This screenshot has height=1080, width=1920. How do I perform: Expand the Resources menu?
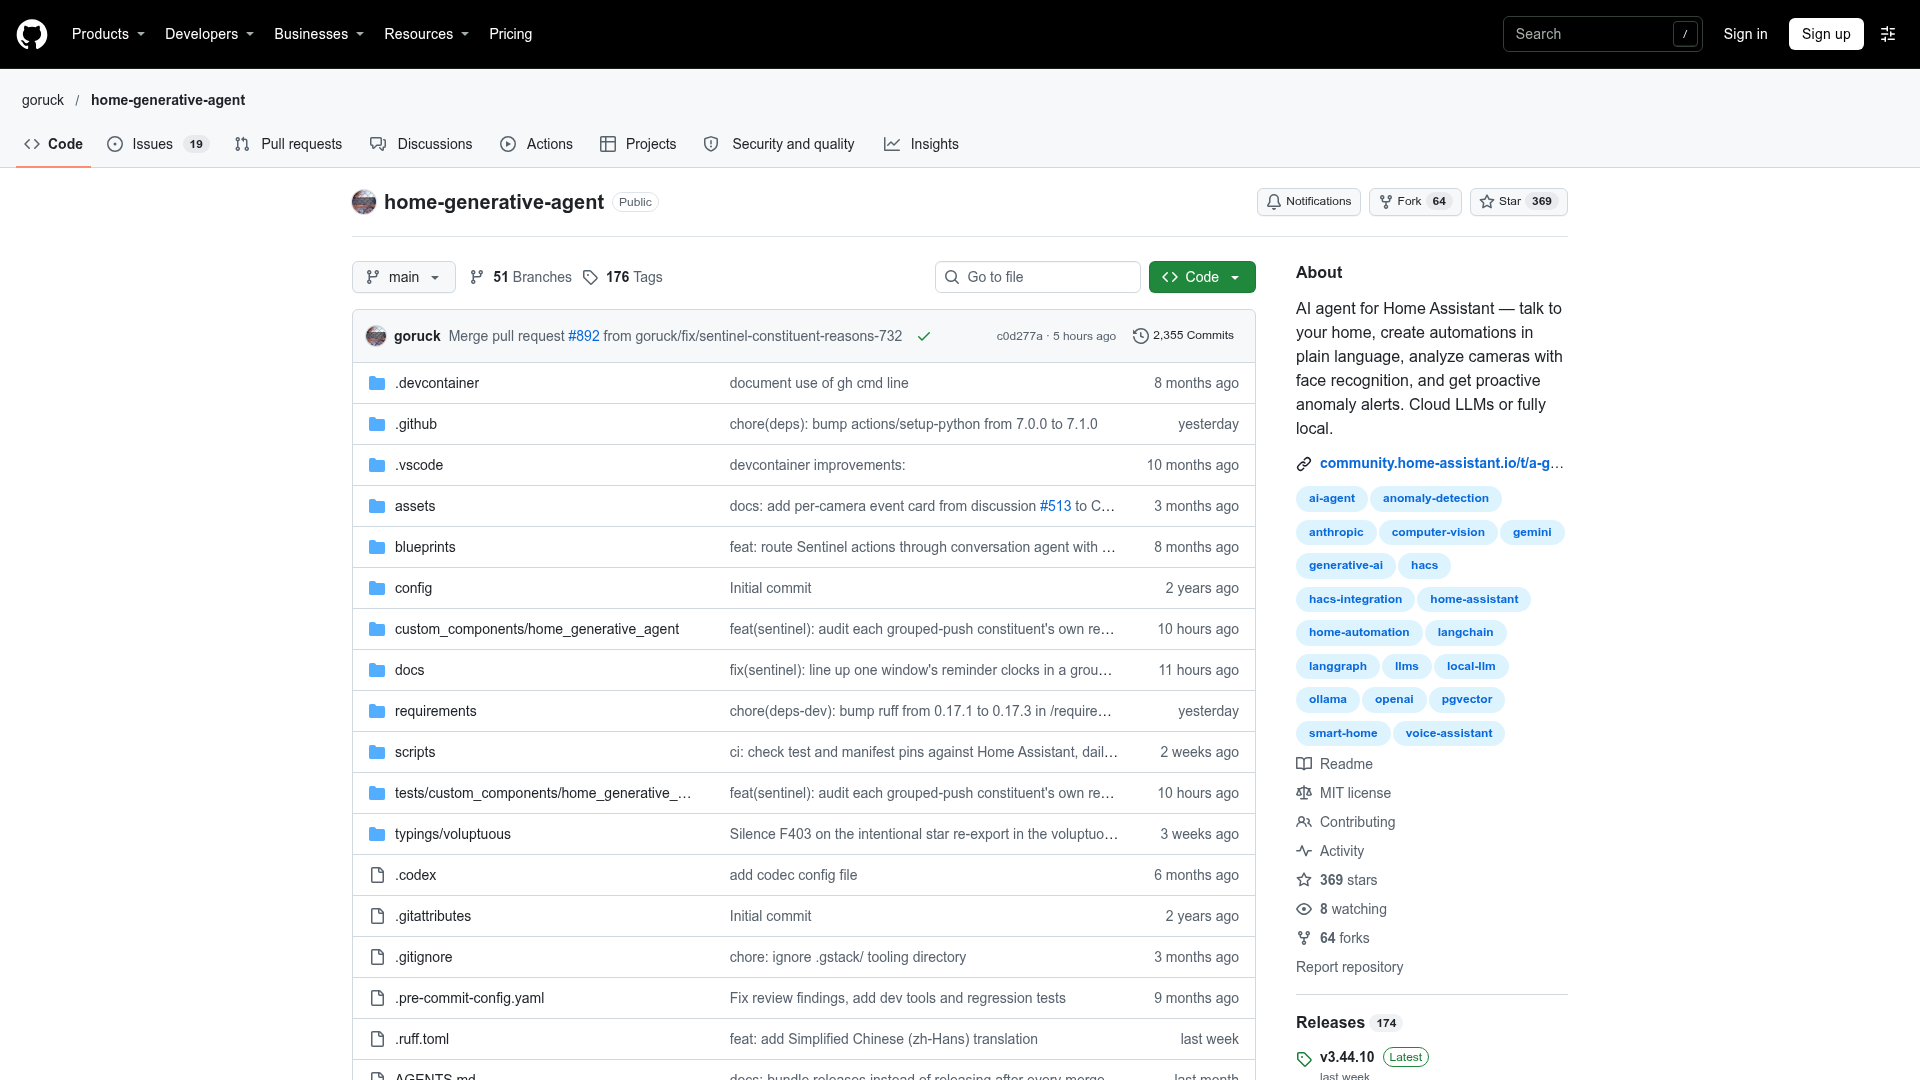(426, 34)
